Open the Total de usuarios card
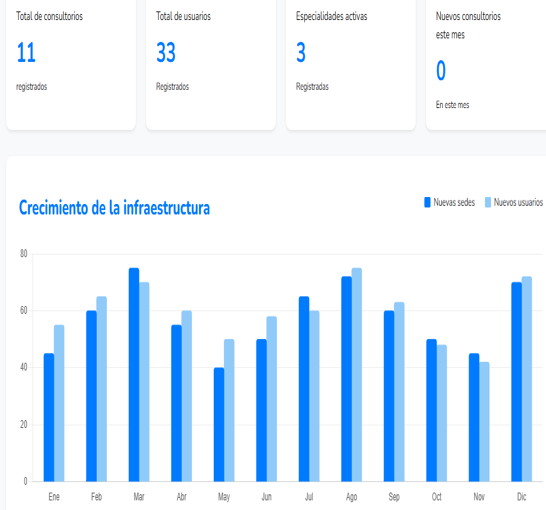The image size is (546, 510). pyautogui.click(x=211, y=64)
